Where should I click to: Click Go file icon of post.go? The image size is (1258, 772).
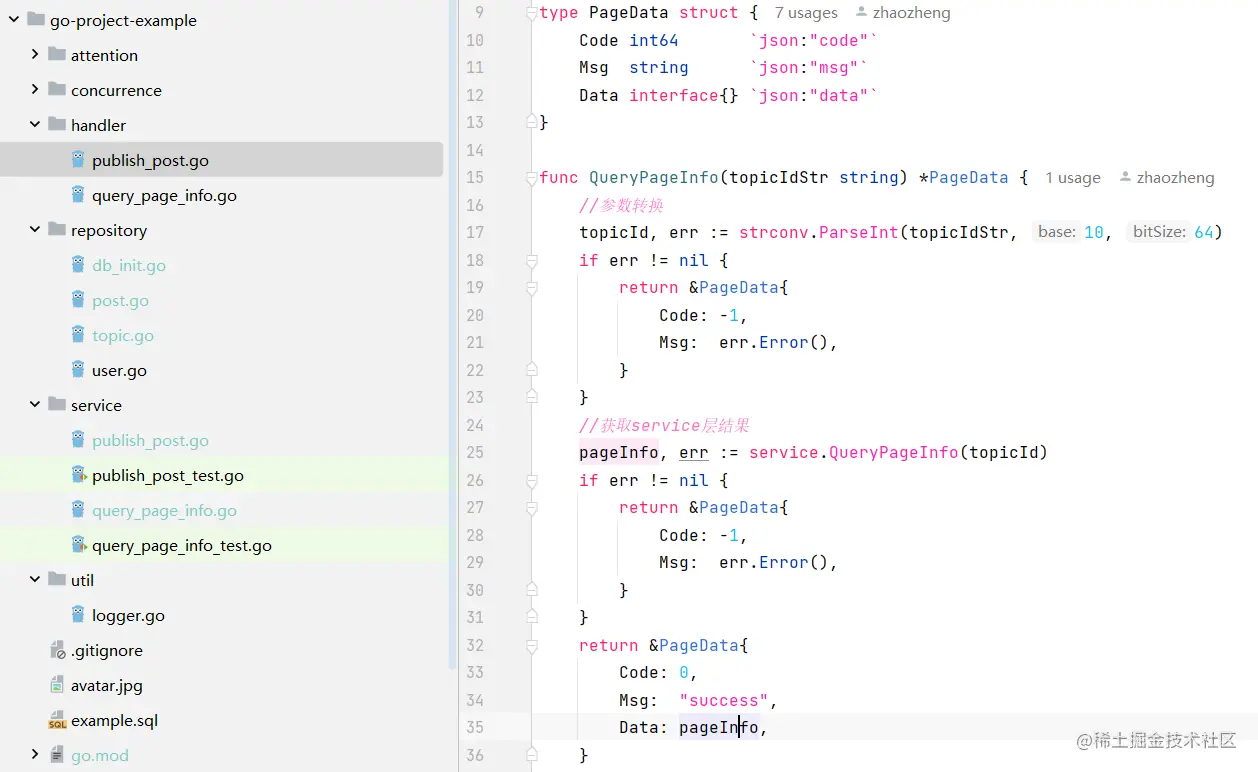[x=78, y=300]
